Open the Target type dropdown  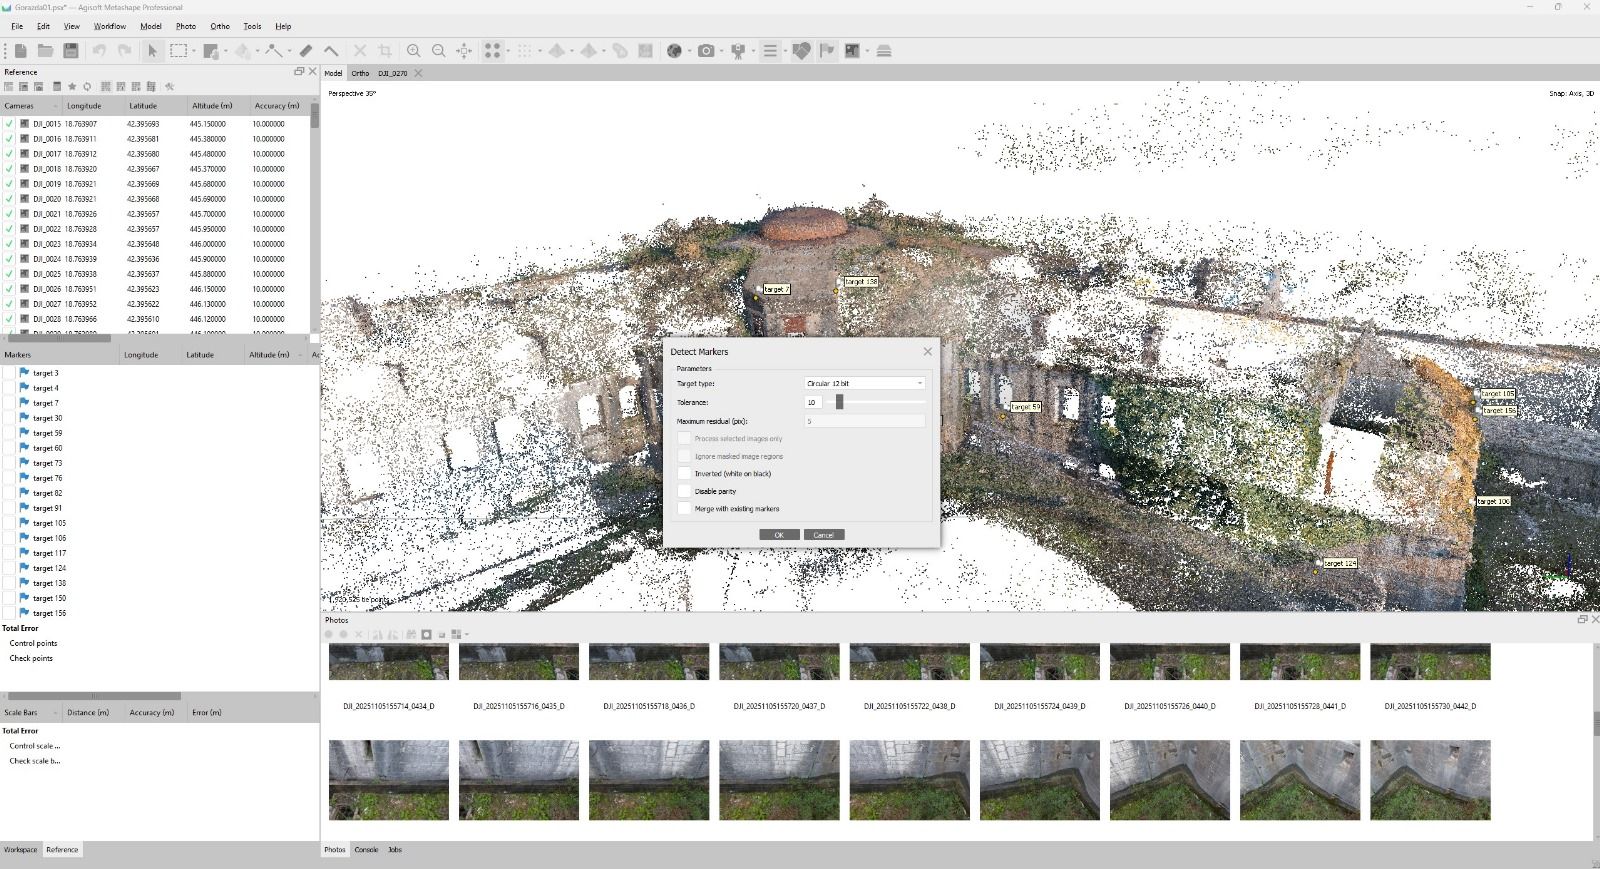(865, 383)
